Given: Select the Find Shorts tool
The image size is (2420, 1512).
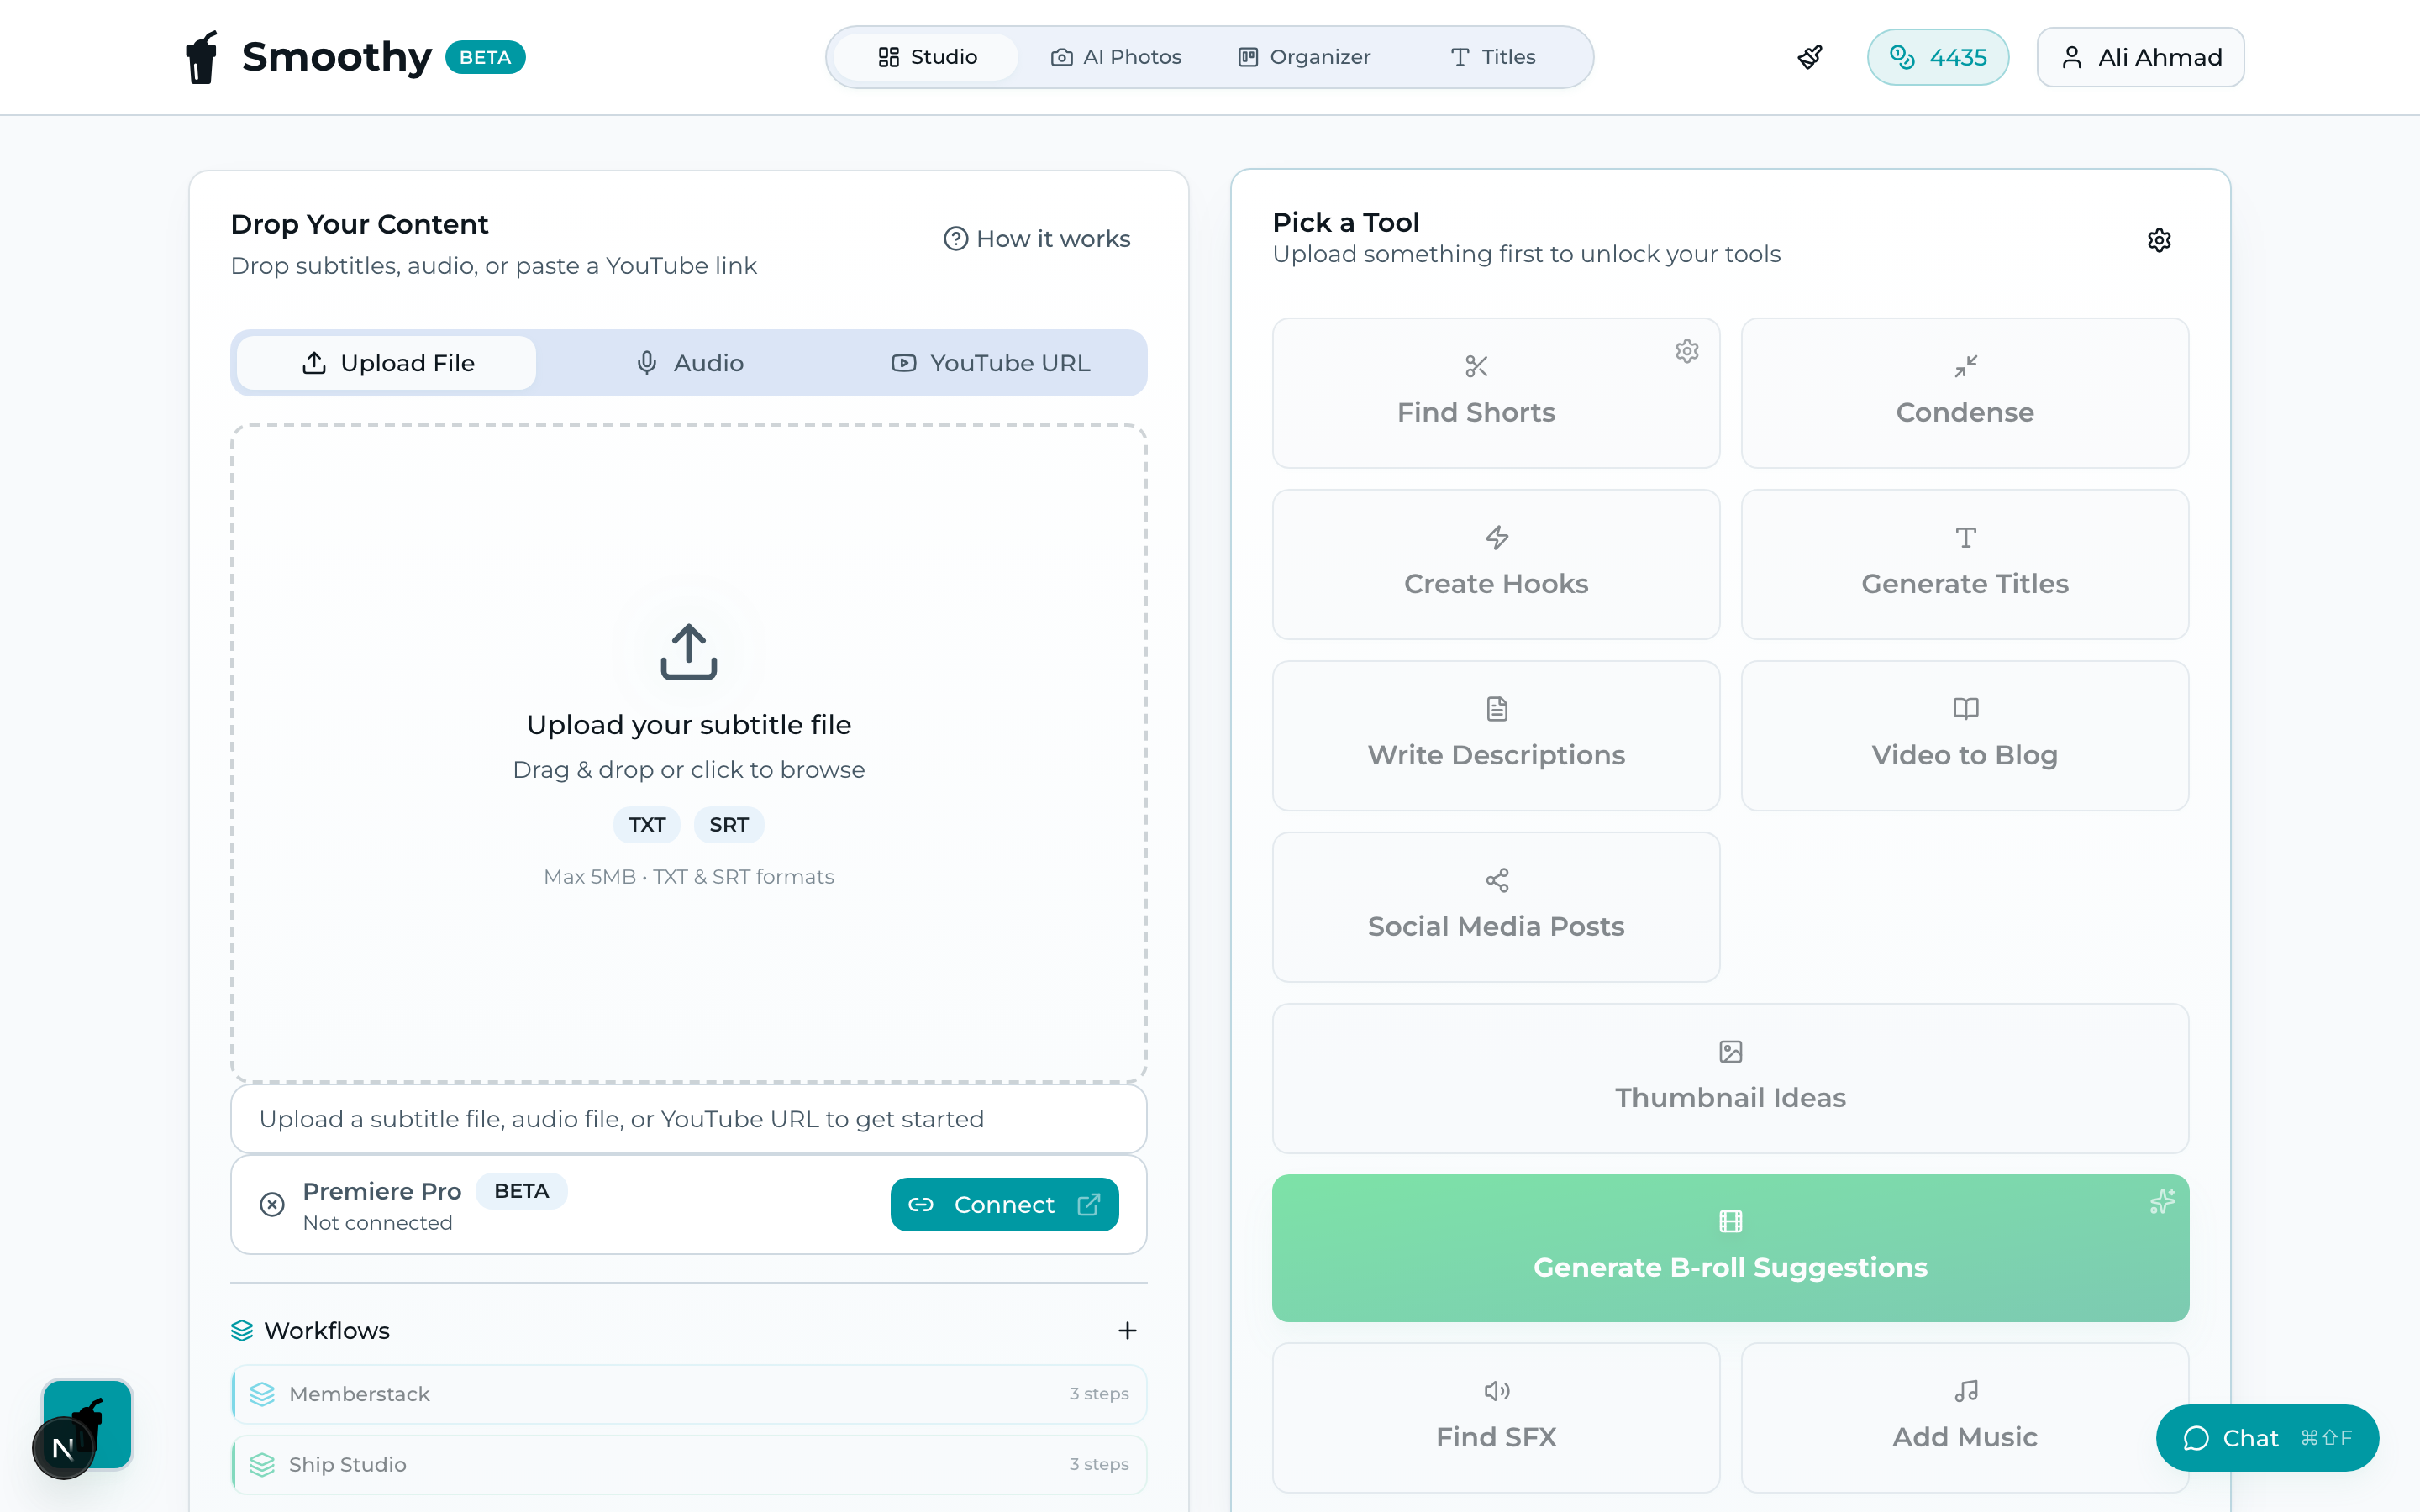Looking at the screenshot, I should click(x=1496, y=393).
